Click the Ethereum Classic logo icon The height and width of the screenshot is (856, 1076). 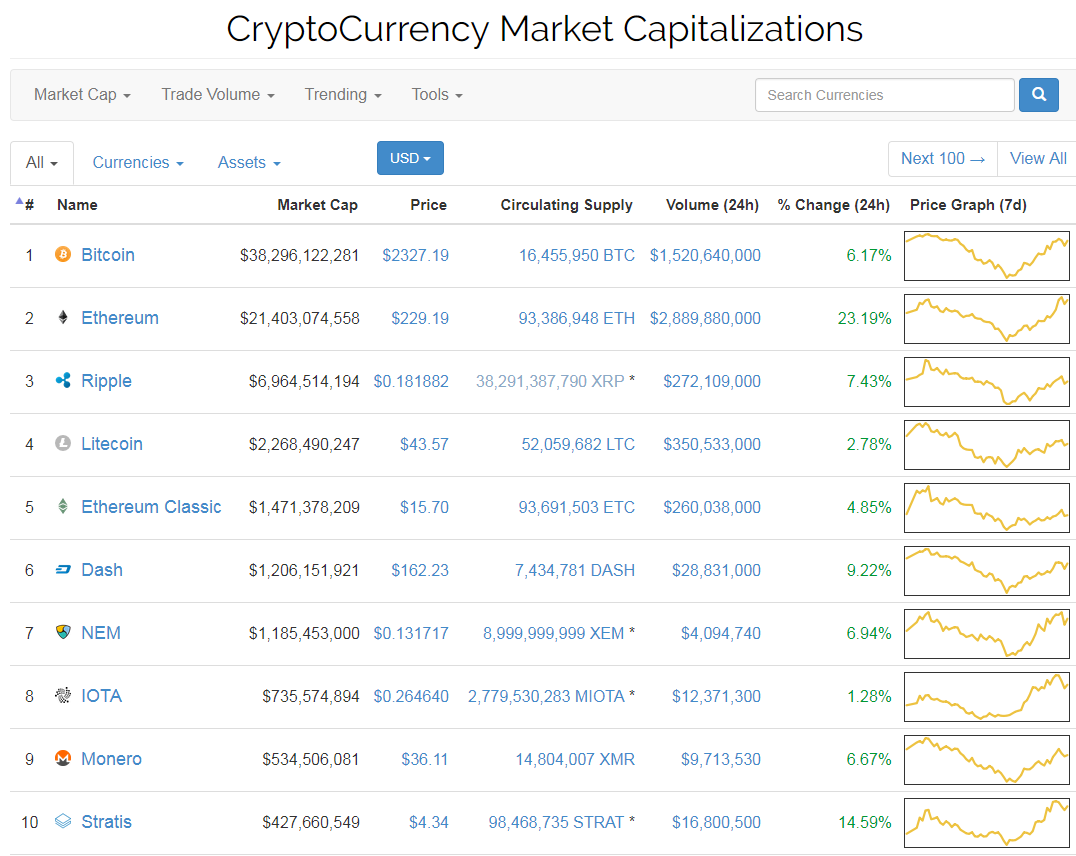(x=62, y=507)
